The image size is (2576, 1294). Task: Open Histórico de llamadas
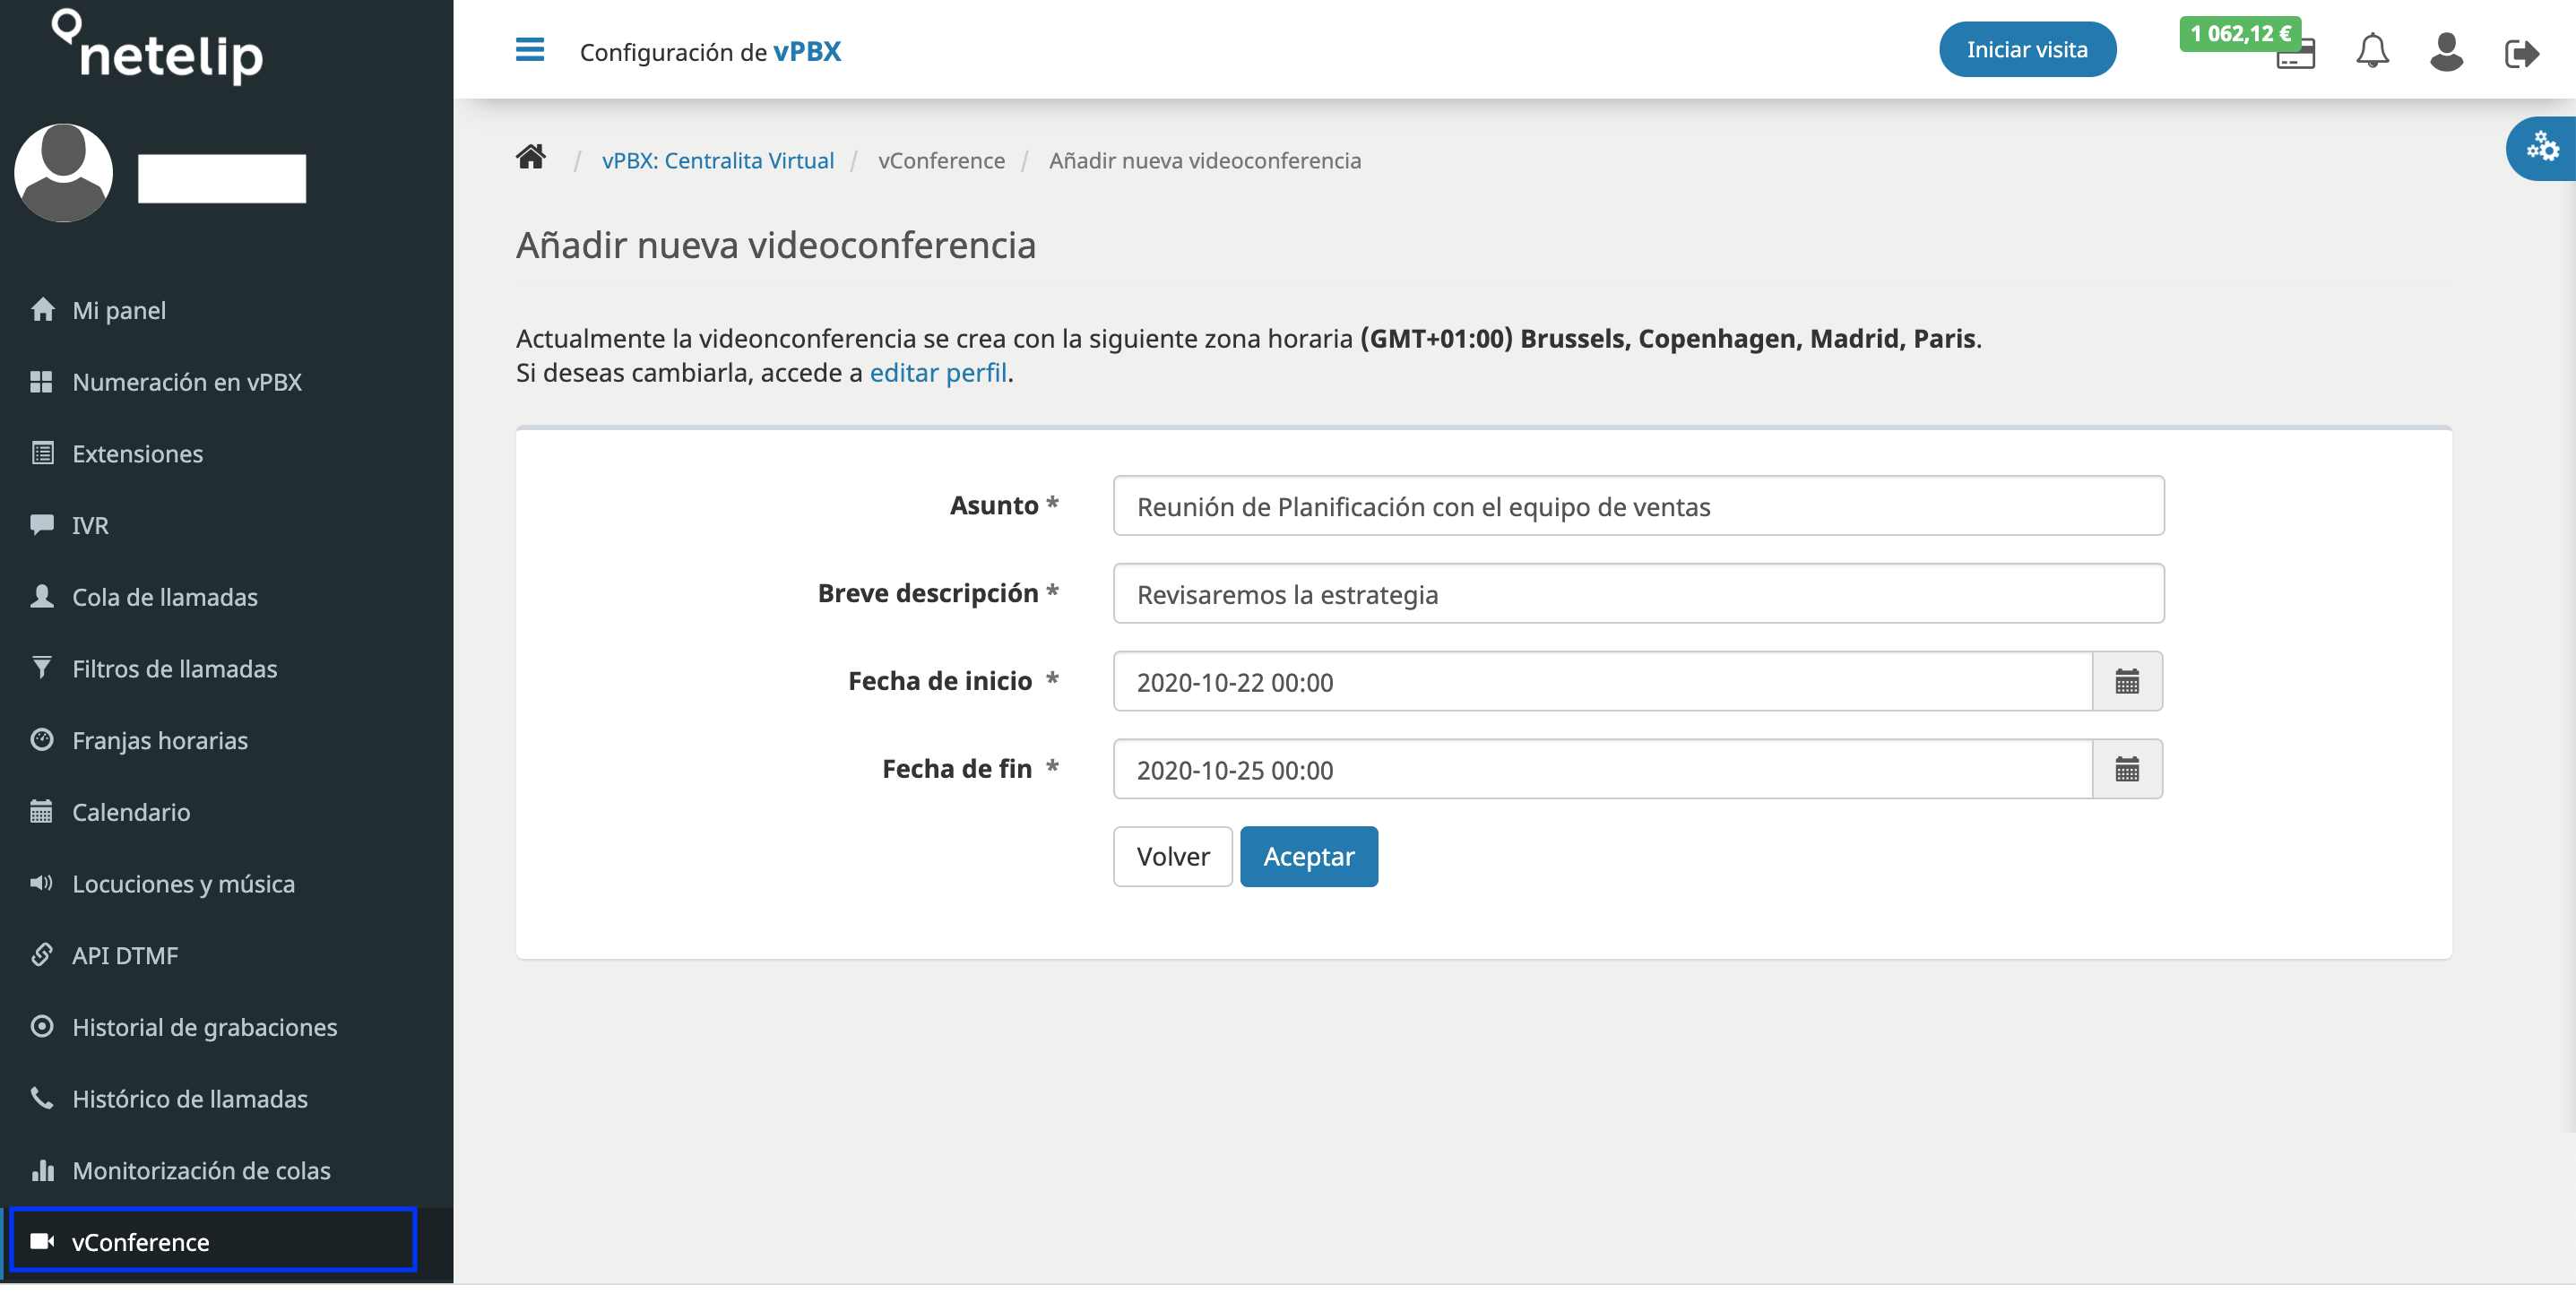[x=226, y=1099]
